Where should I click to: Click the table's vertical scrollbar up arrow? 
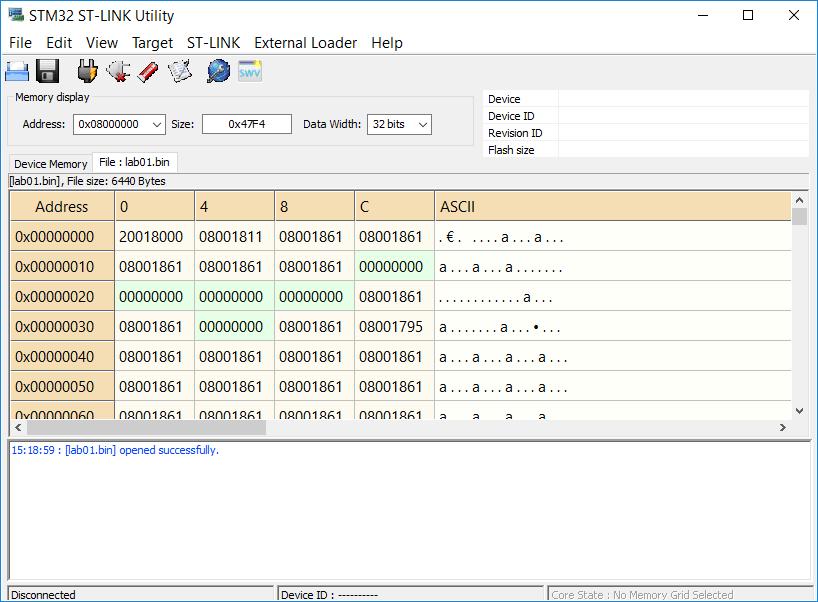click(x=799, y=200)
